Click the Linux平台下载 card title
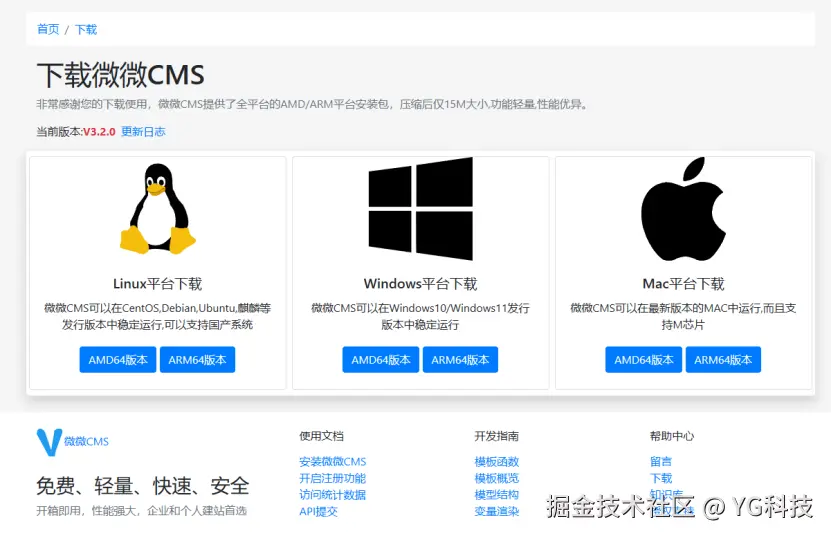The image size is (831, 538). click(157, 284)
